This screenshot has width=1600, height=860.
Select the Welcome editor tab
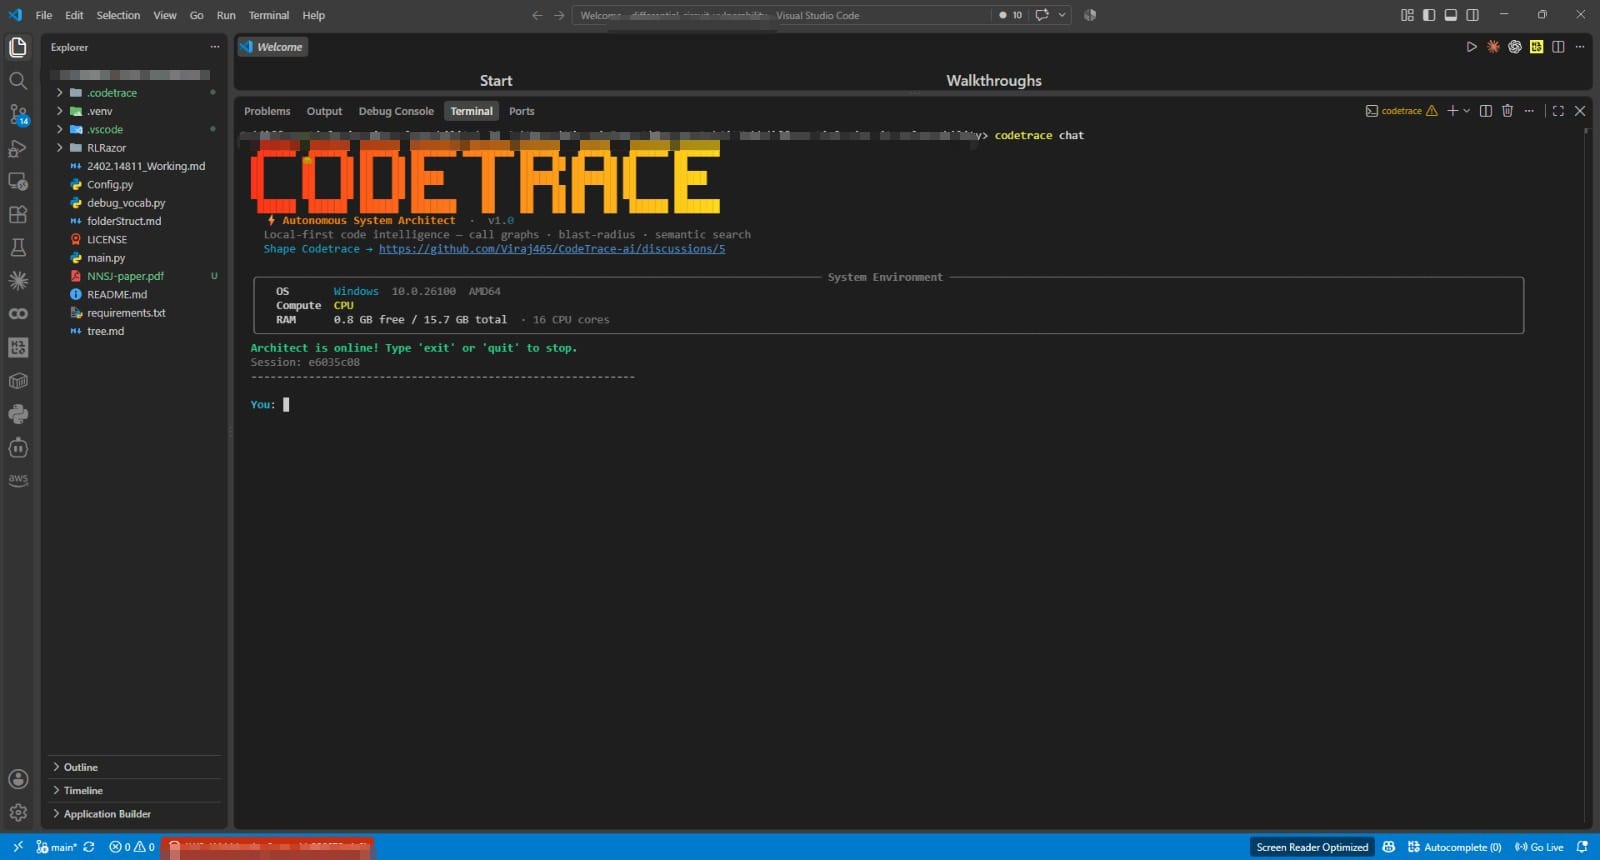click(272, 47)
